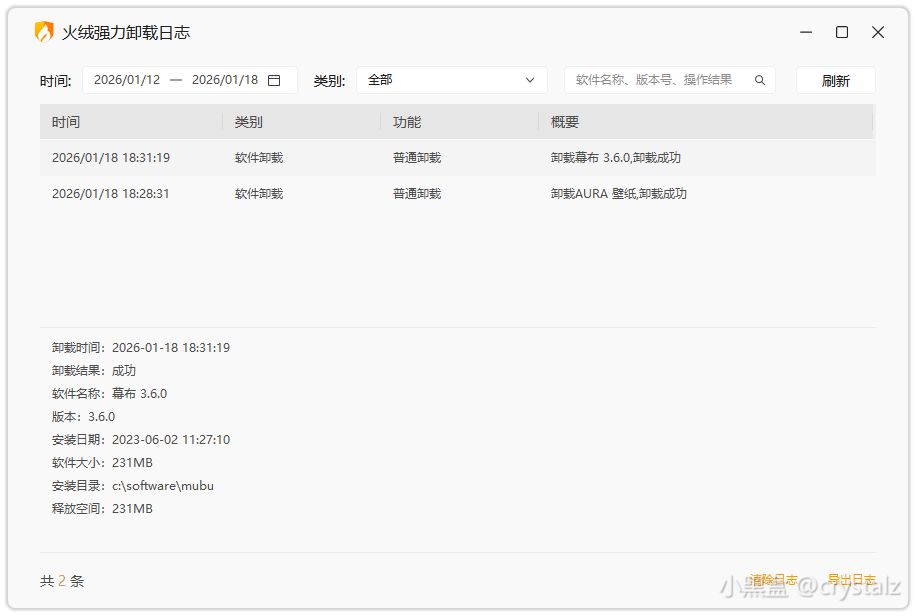This screenshot has height=616, width=916.
Task: Select start date 2026/01/12
Action: click(x=127, y=80)
